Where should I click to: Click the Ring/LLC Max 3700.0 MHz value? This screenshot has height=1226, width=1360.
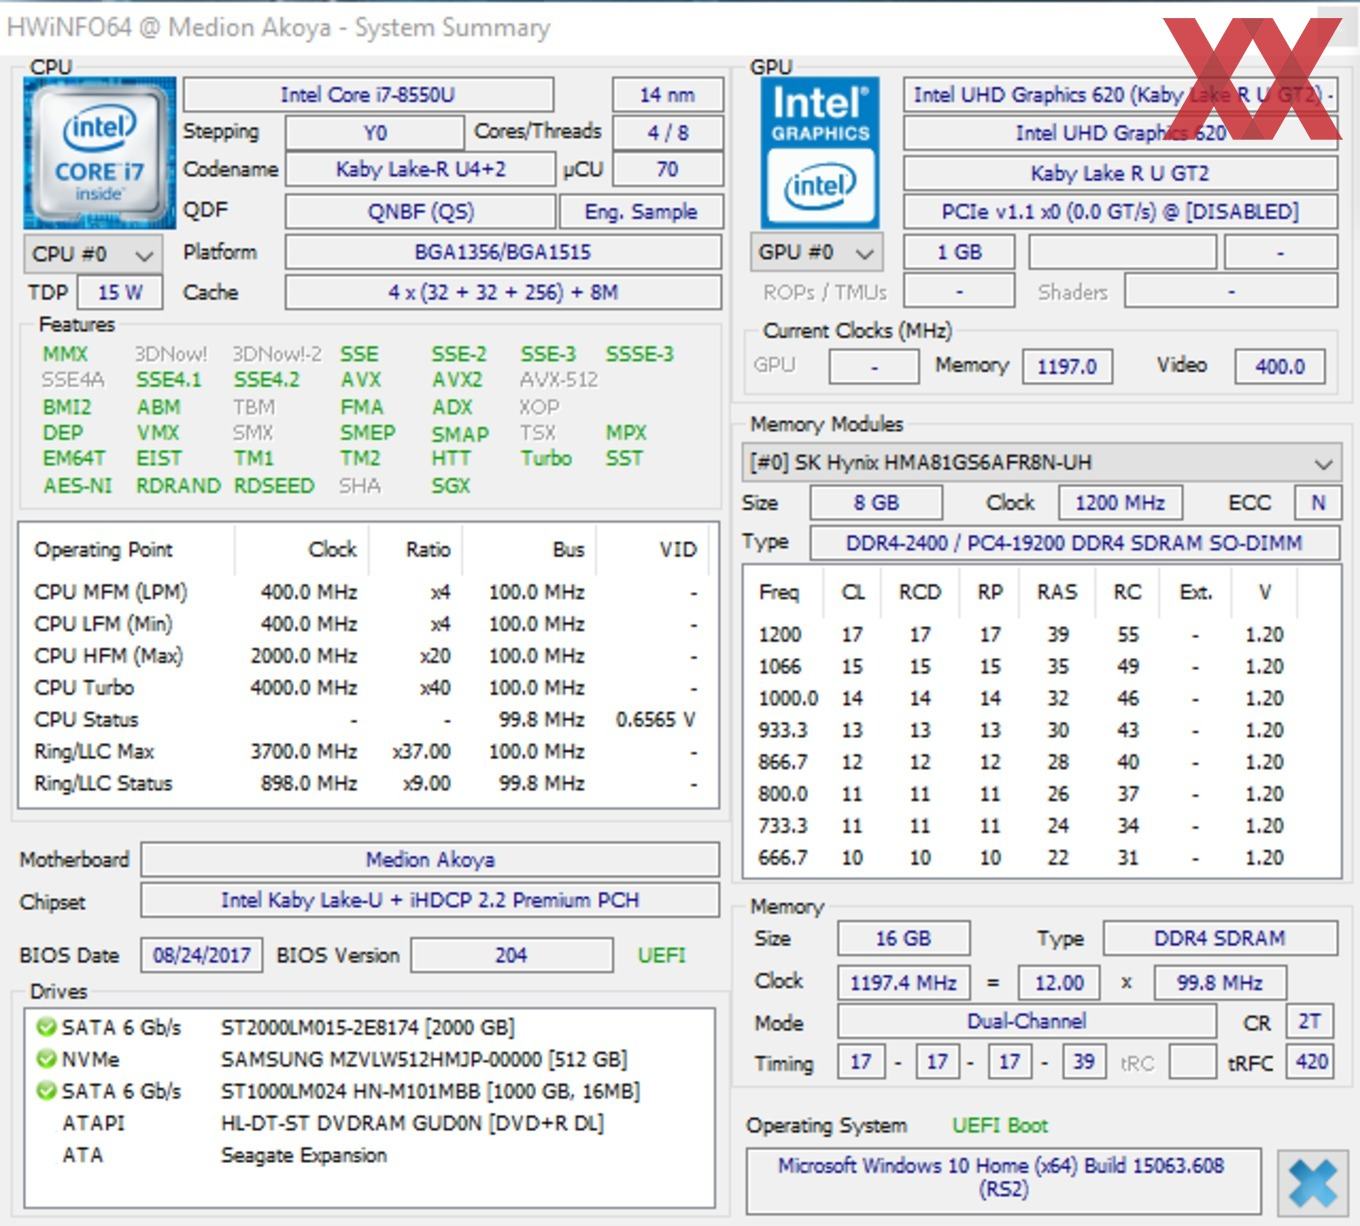pyautogui.click(x=304, y=752)
